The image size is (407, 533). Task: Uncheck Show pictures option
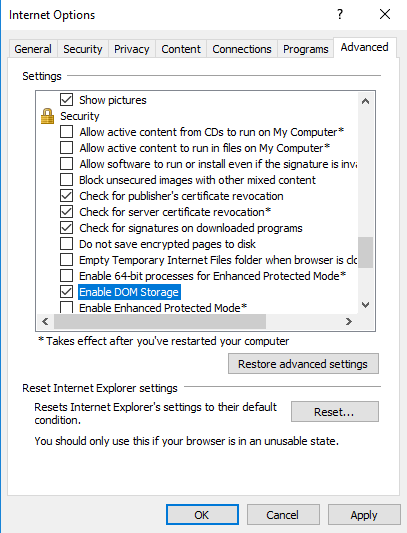[66, 100]
